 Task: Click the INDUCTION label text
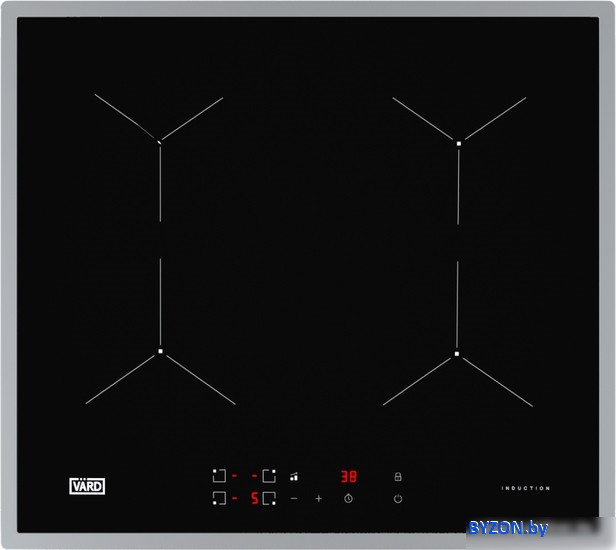pos(526,488)
